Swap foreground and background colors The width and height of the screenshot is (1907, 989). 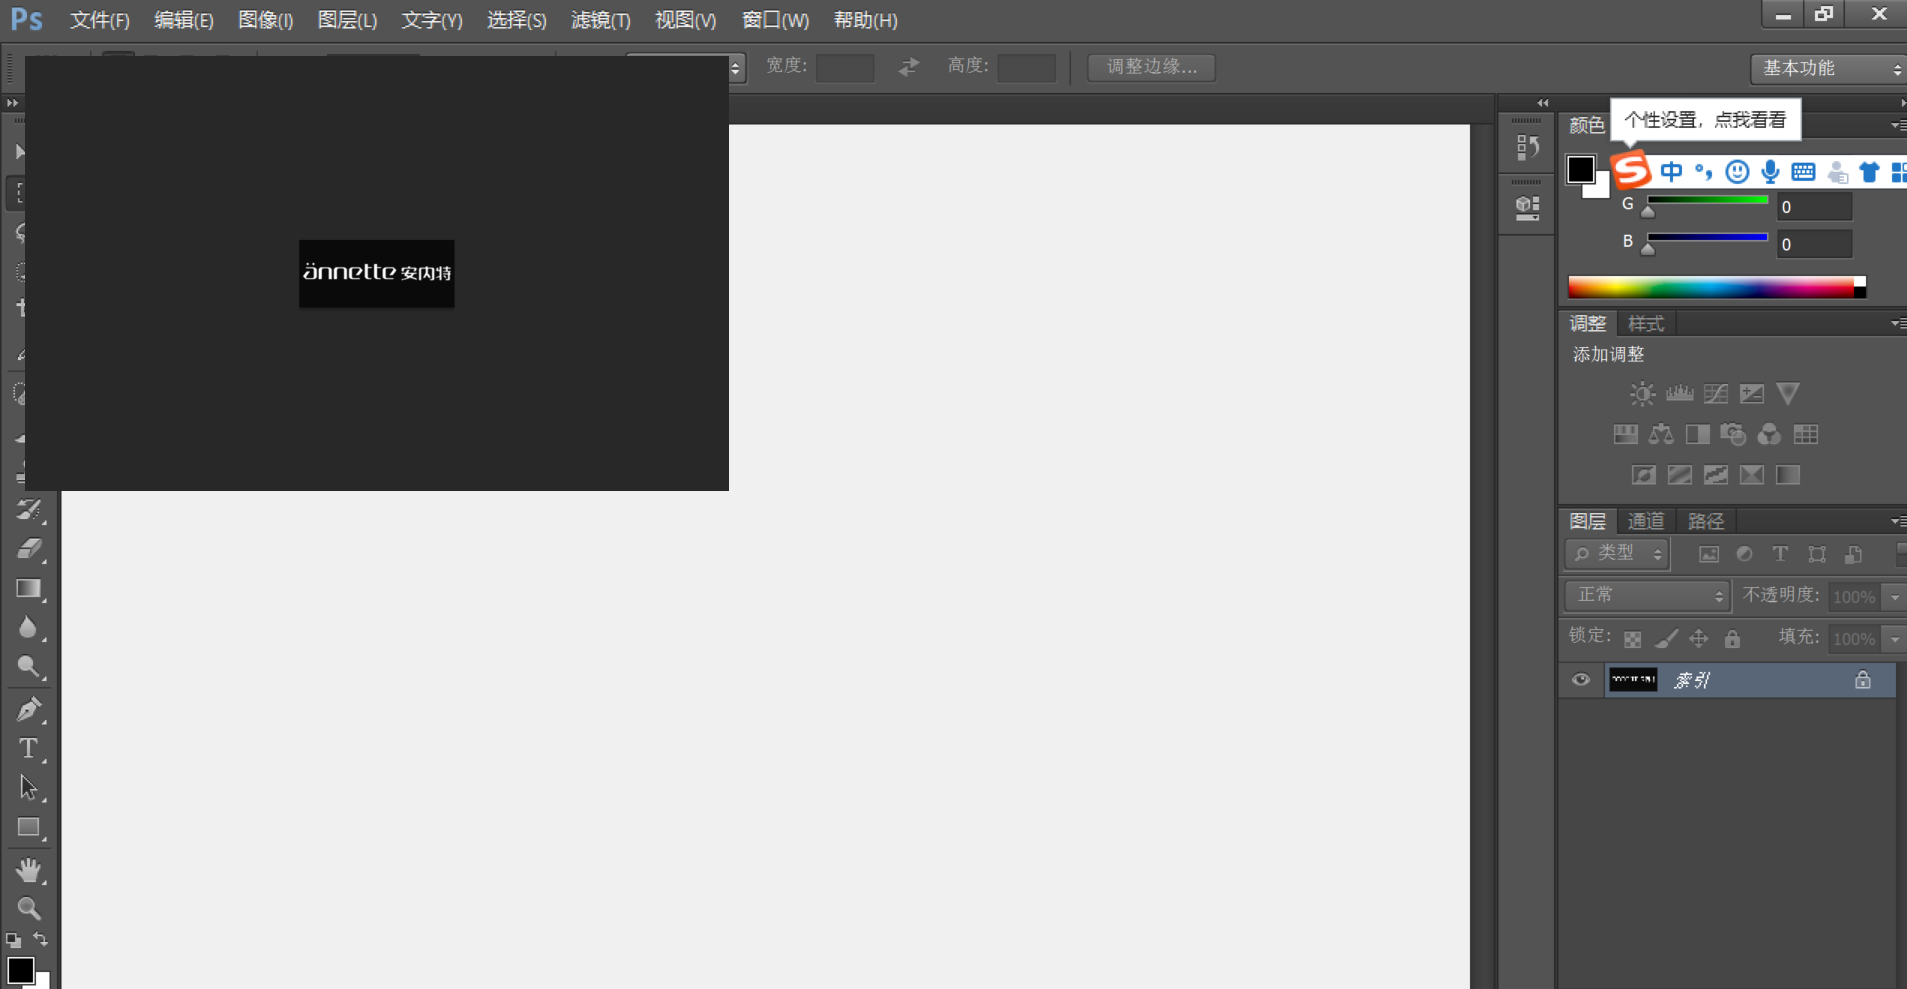click(41, 939)
